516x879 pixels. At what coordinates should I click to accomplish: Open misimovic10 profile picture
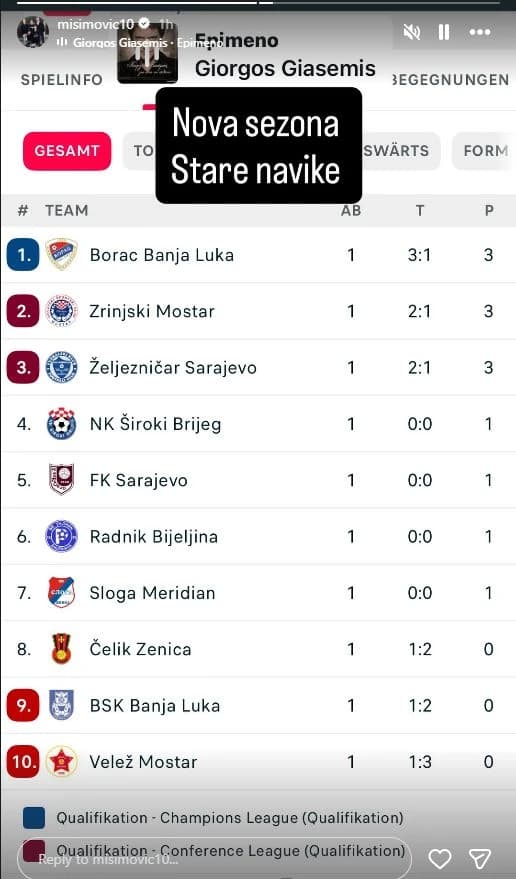click(33, 31)
